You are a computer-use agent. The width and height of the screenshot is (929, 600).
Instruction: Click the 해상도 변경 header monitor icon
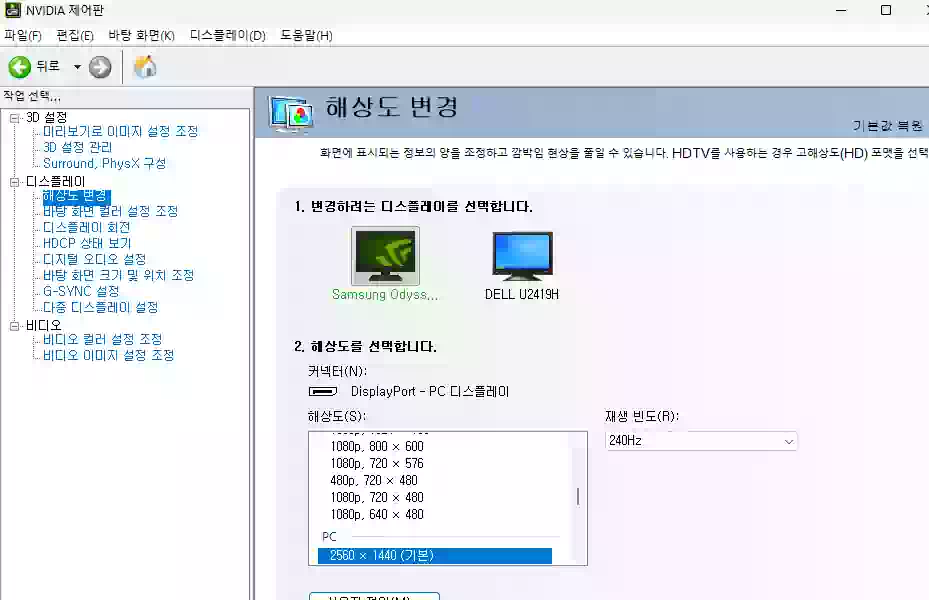[290, 113]
